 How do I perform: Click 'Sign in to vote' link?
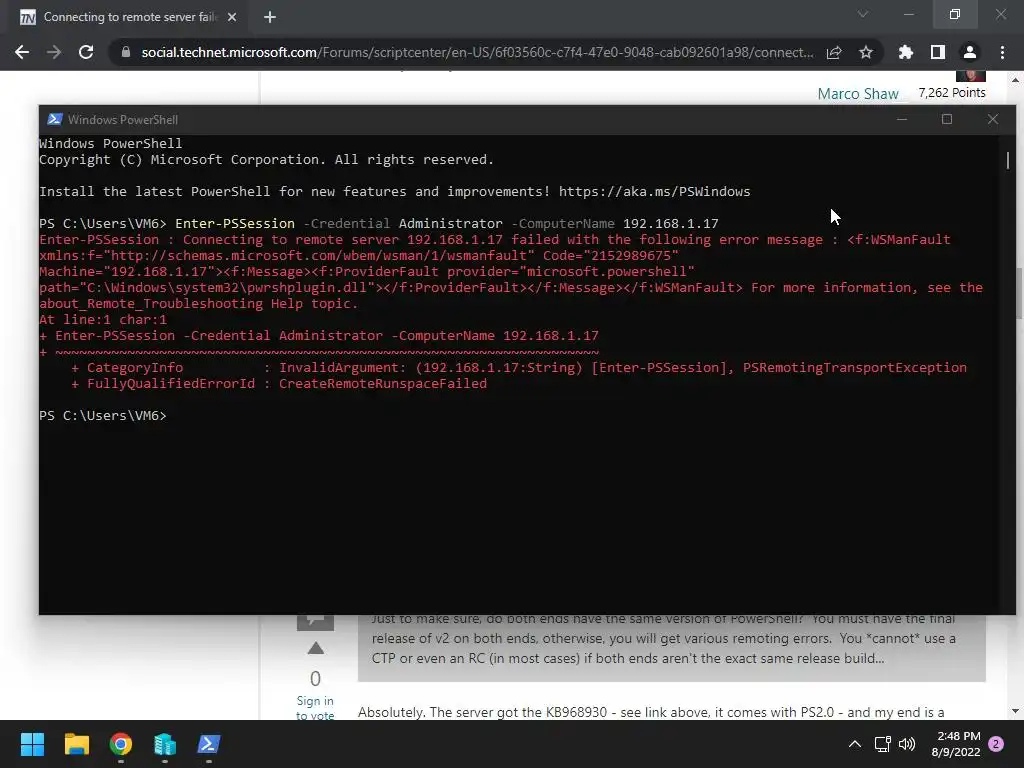tap(315, 708)
